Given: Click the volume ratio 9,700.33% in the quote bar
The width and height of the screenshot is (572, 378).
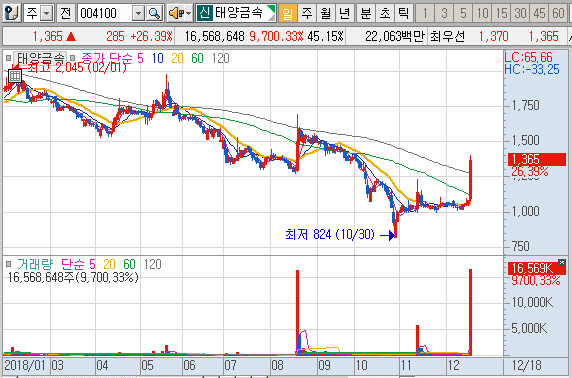Looking at the screenshot, I should click(276, 36).
